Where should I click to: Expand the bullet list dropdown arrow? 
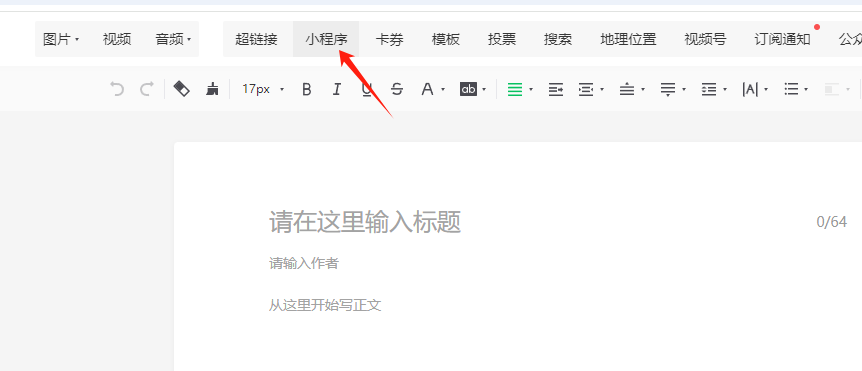(806, 89)
